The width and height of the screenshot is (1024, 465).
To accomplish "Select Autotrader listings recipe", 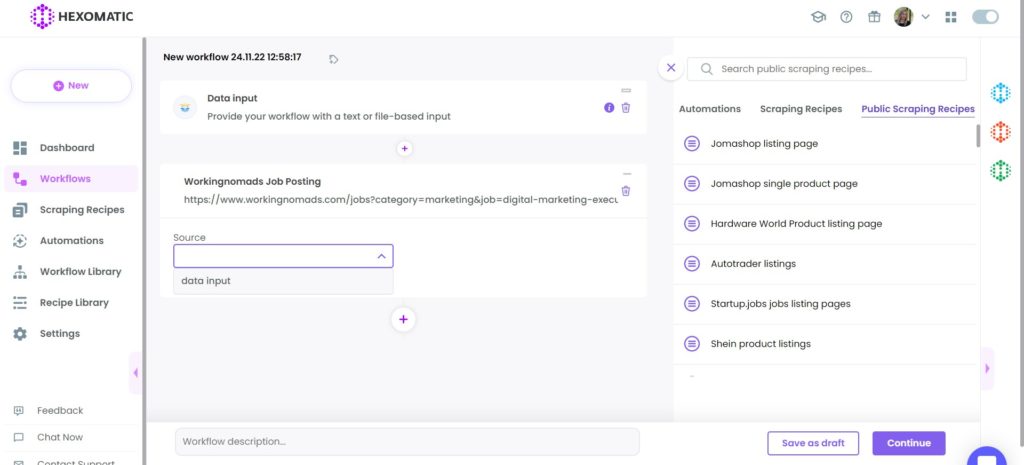I will tap(824, 264).
